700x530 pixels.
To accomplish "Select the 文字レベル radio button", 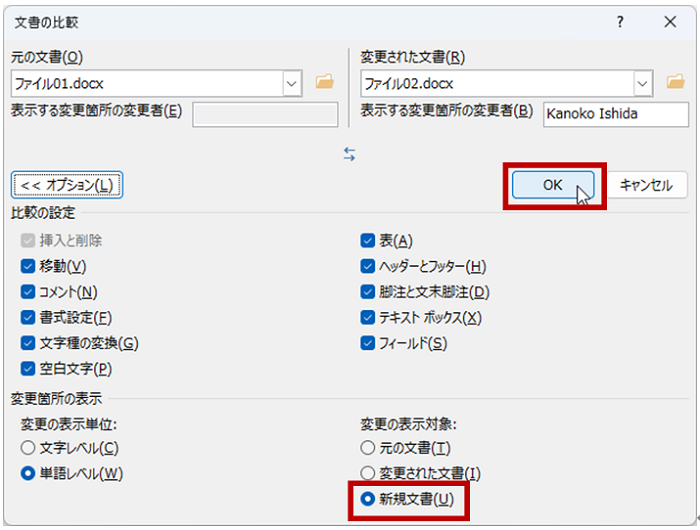I will click(27, 448).
